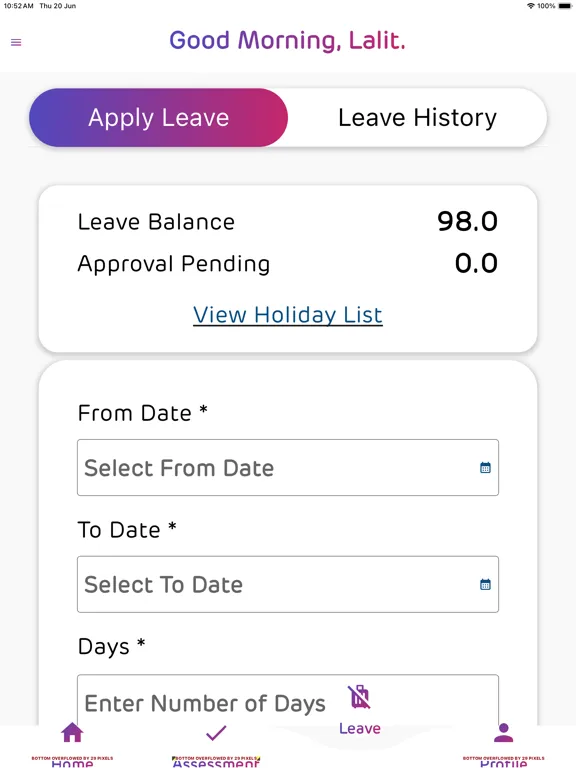Open the View Holiday List link
Screen dimensions: 576x768
288,315
